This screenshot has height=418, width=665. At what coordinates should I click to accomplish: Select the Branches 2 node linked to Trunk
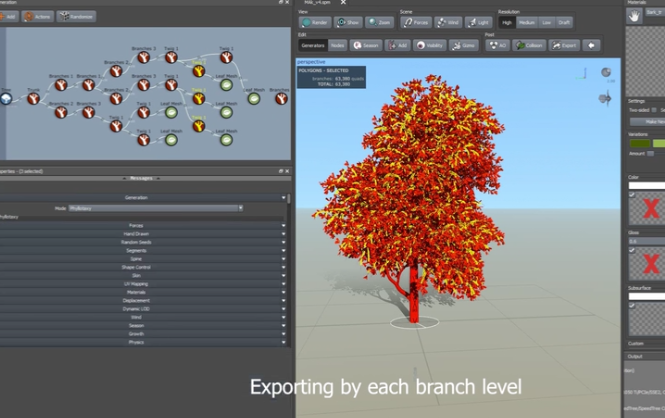[x=61, y=112]
